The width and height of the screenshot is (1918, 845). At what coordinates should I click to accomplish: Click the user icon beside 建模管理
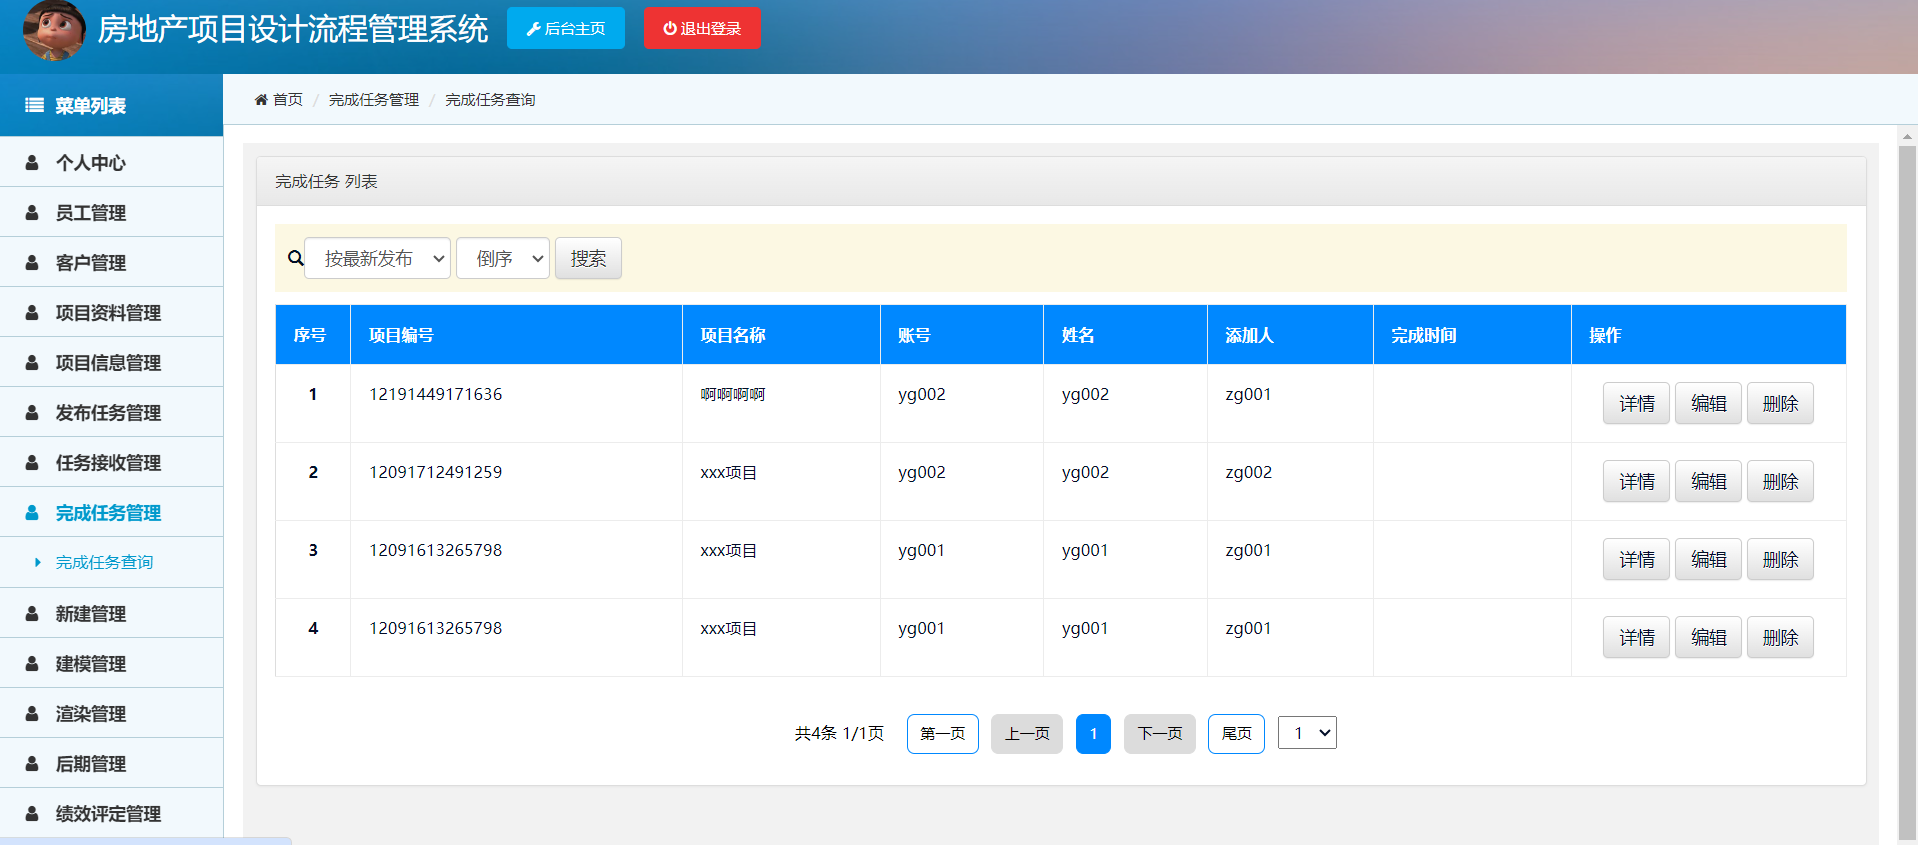[32, 663]
